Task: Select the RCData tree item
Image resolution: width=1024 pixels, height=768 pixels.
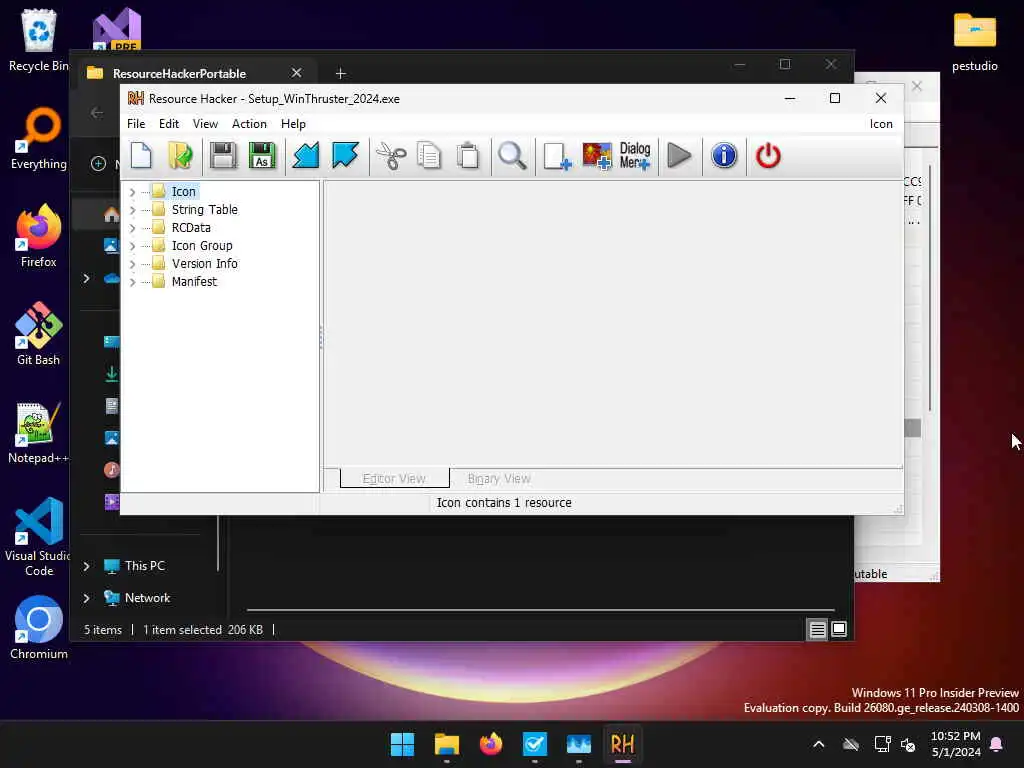Action: pos(191,227)
